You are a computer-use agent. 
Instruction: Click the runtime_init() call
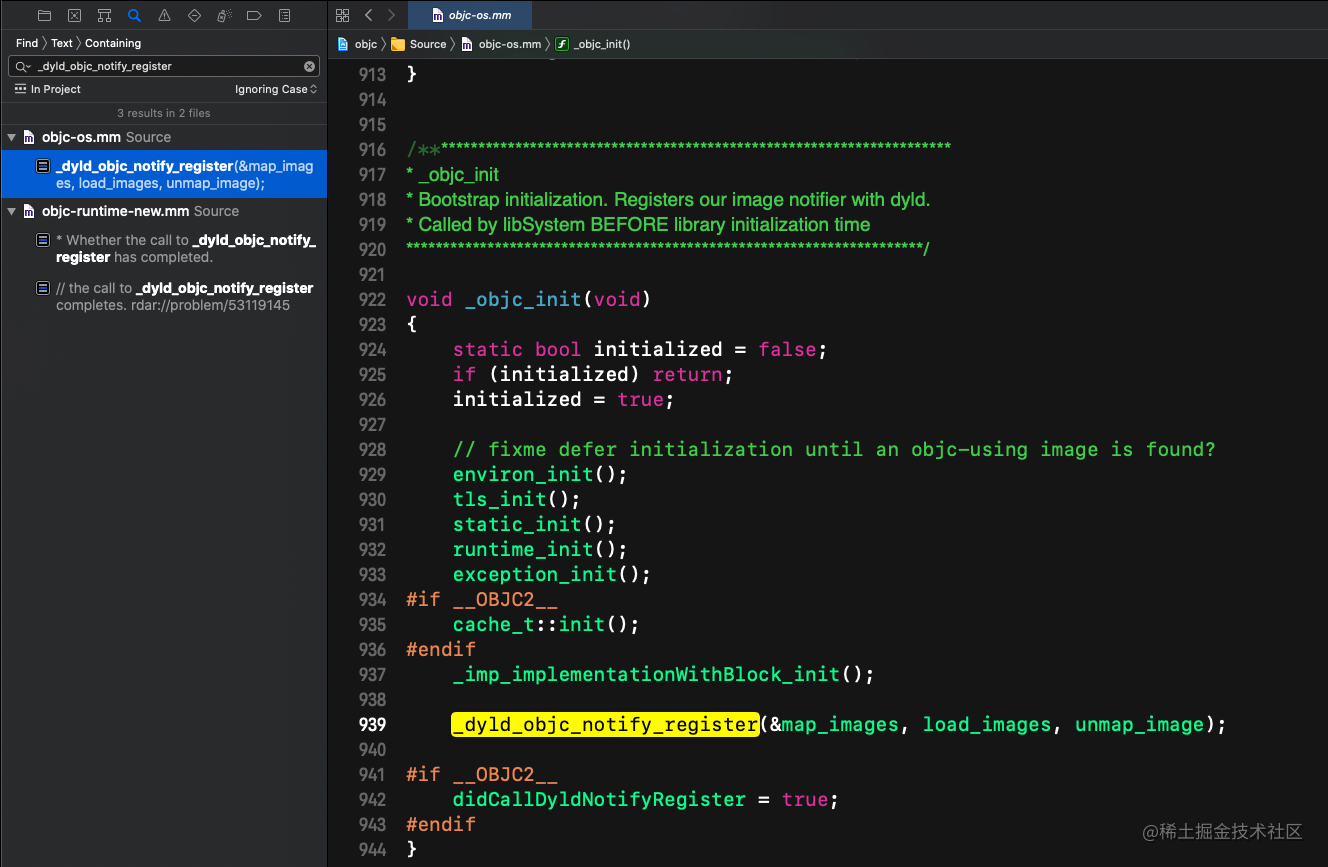540,549
